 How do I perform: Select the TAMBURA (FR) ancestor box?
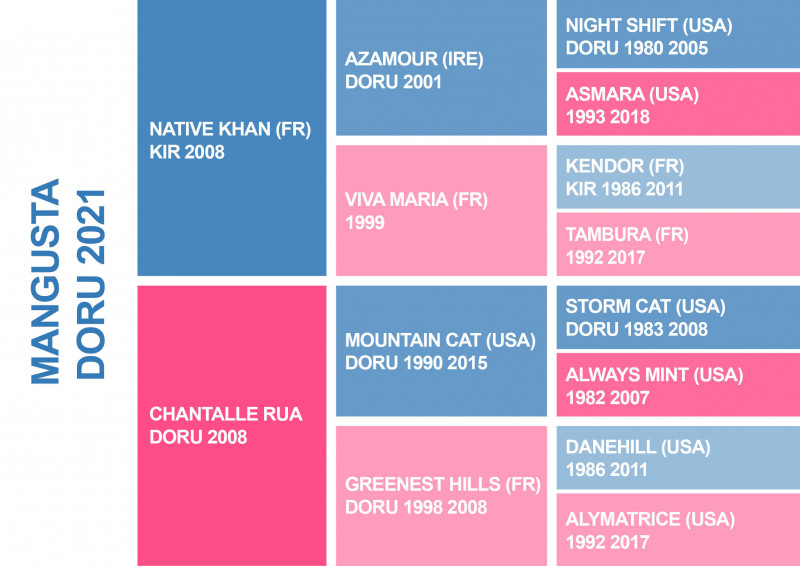click(678, 244)
